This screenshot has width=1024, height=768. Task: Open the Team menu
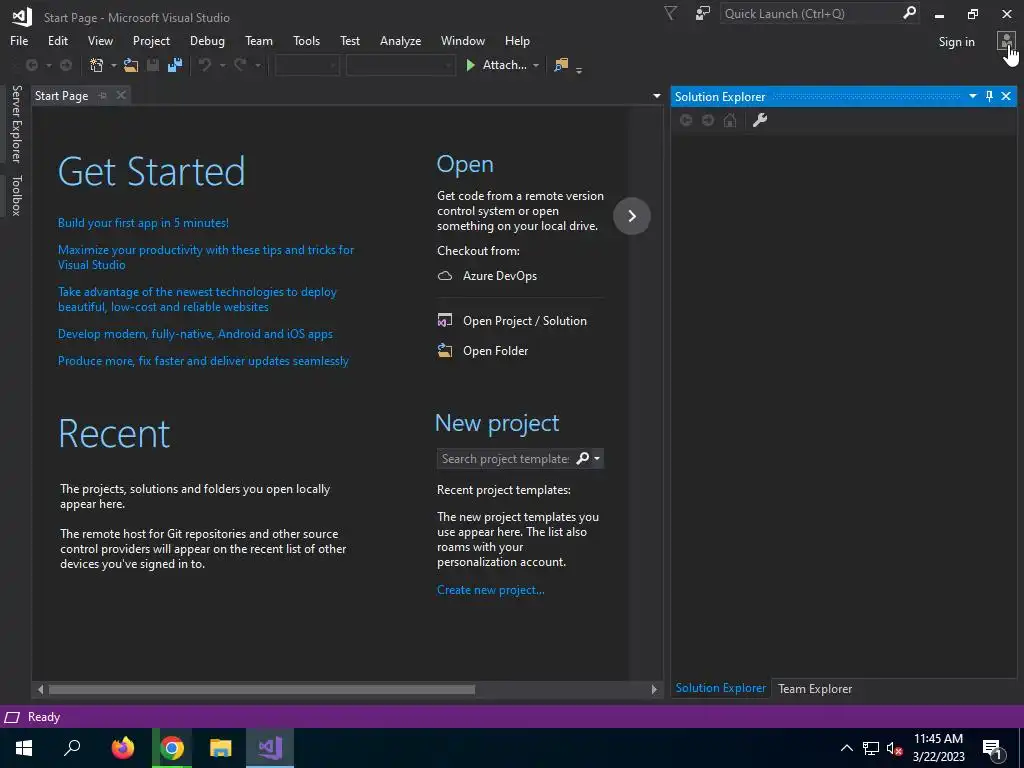(x=259, y=40)
